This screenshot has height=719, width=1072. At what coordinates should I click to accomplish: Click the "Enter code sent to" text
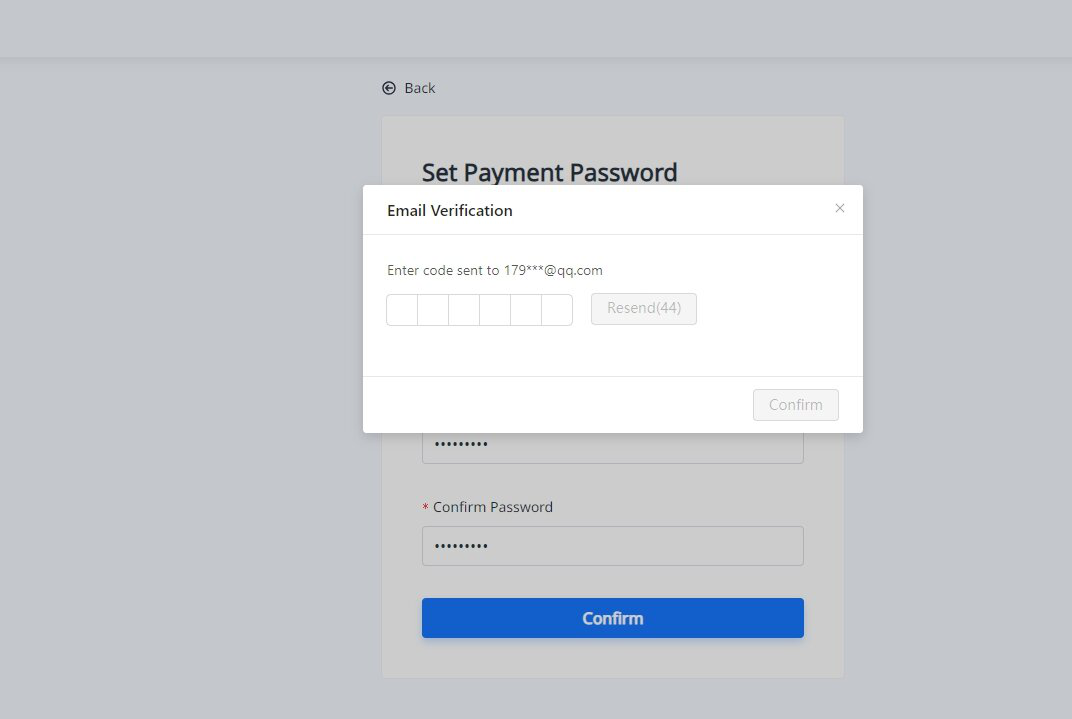[x=443, y=270]
